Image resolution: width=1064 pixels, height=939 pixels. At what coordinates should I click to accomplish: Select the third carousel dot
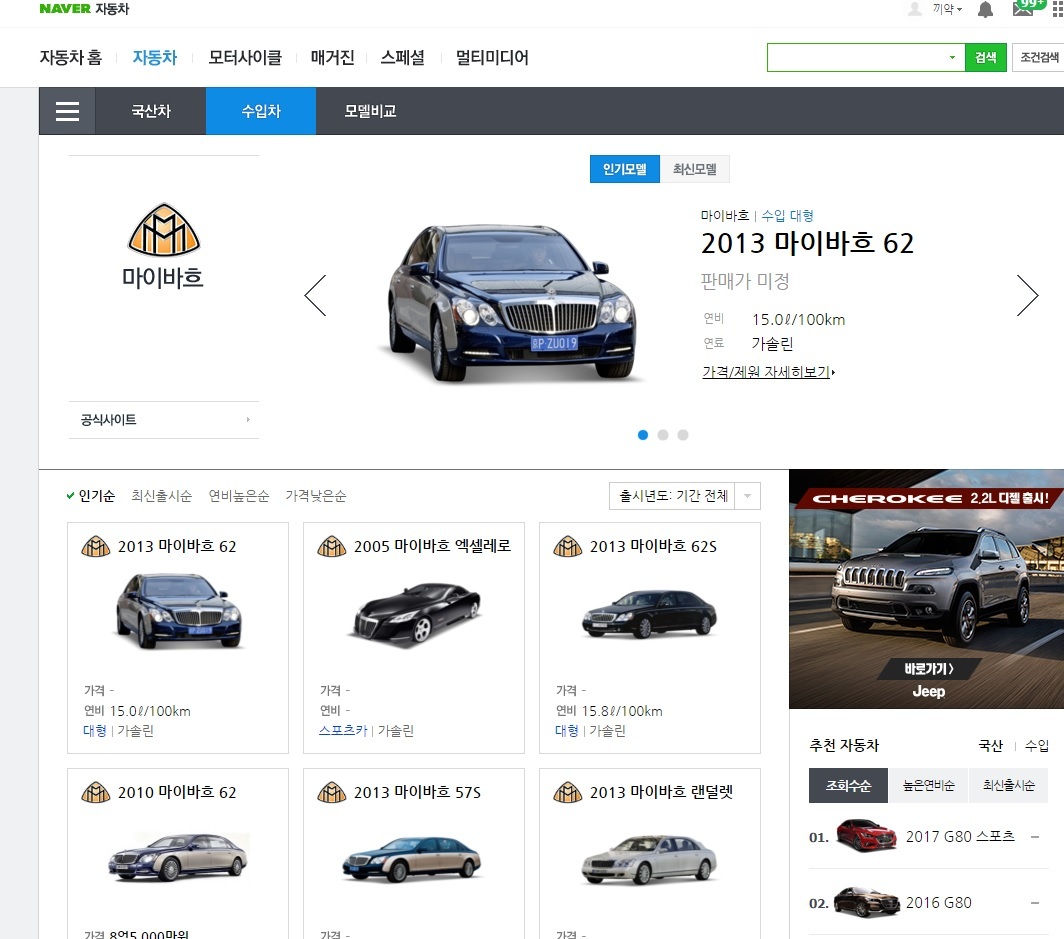(x=683, y=435)
